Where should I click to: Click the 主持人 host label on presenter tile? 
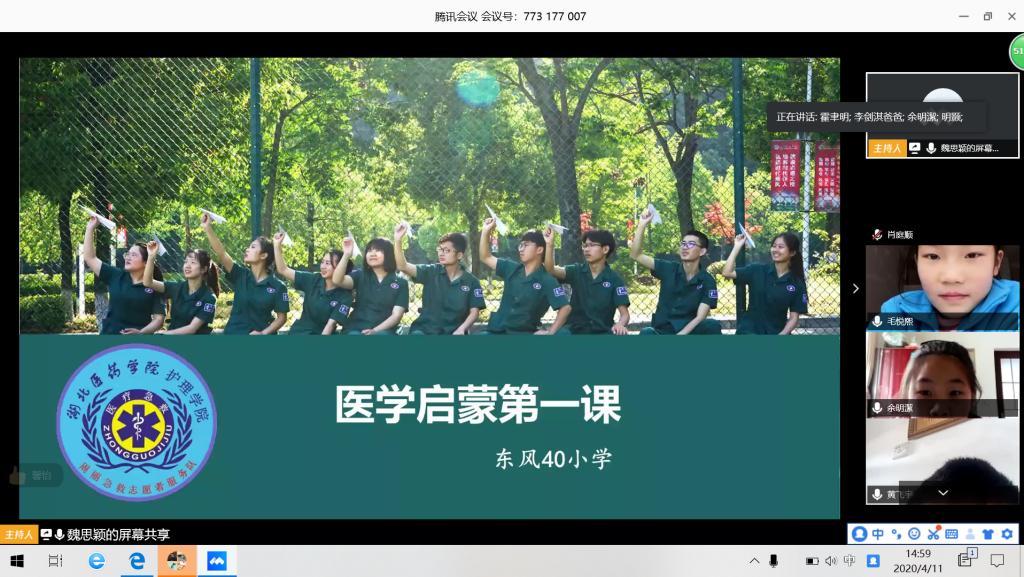[x=886, y=148]
